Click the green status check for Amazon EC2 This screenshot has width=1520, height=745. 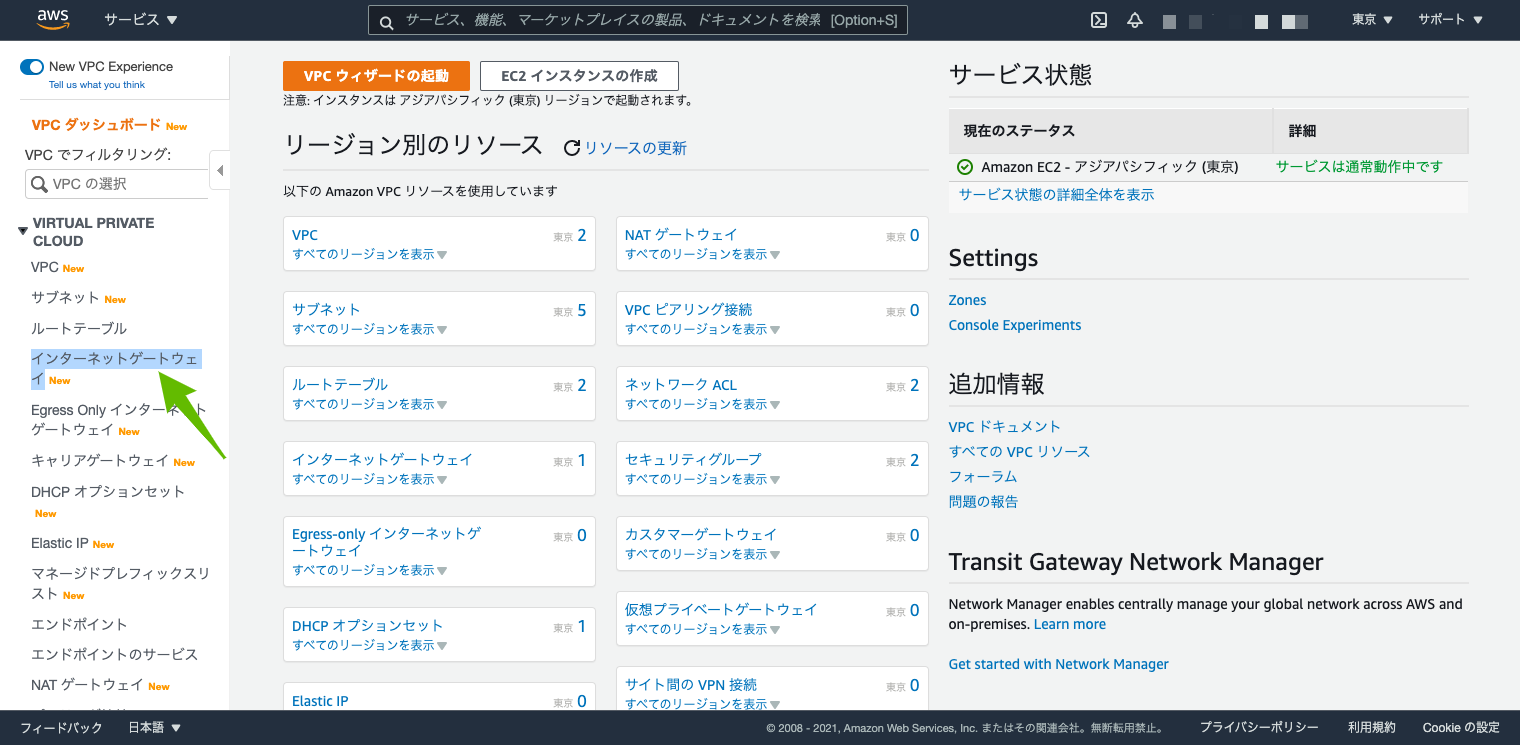(965, 167)
